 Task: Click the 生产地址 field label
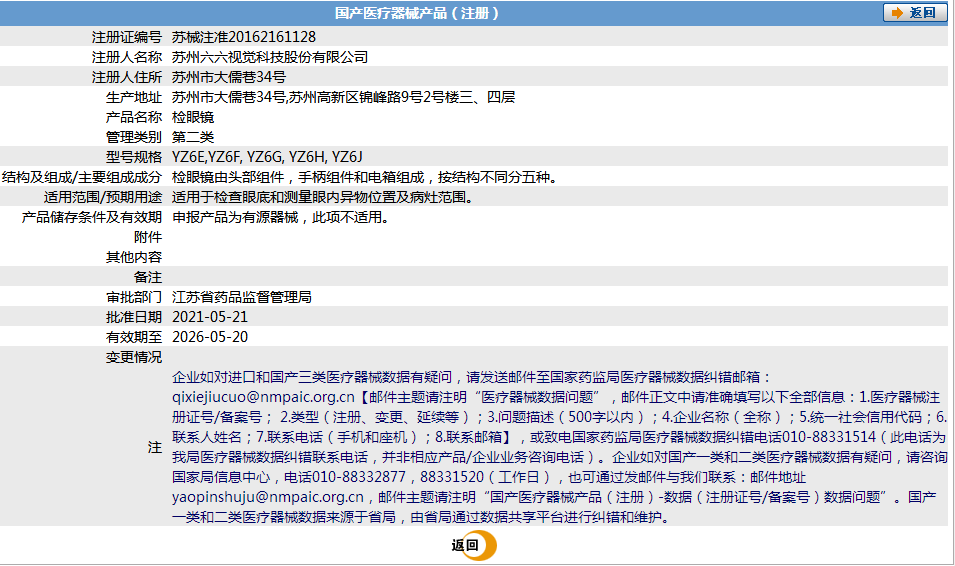coord(134,97)
